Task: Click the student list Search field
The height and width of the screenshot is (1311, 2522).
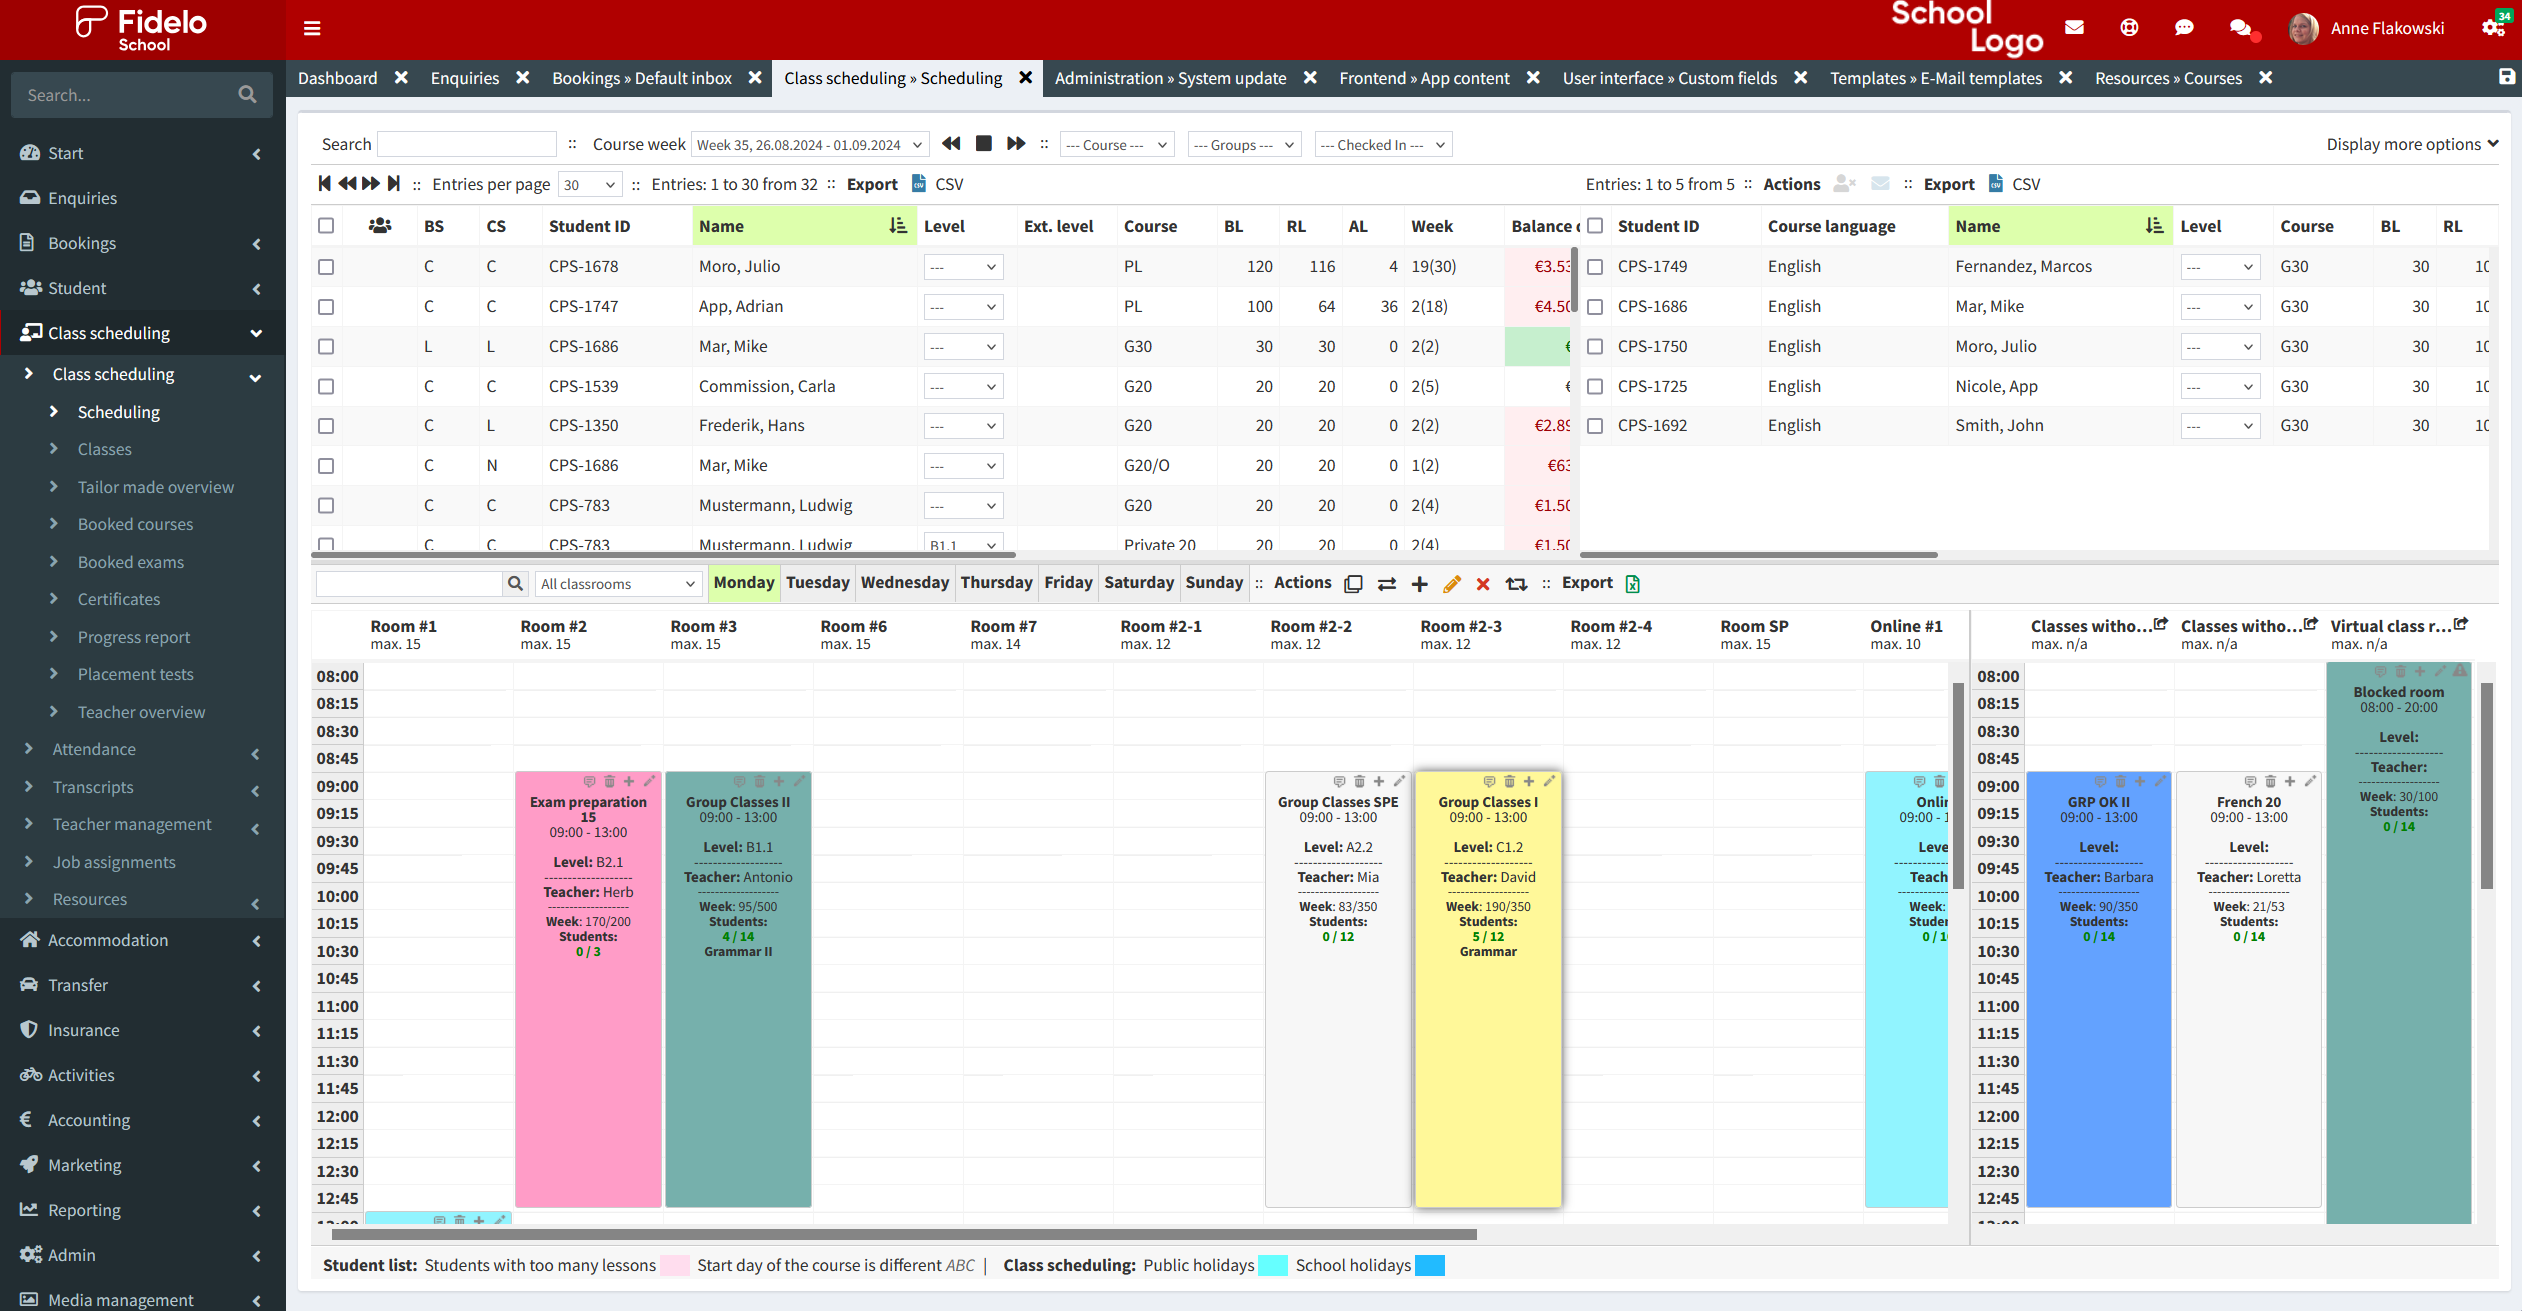Action: coord(466,145)
